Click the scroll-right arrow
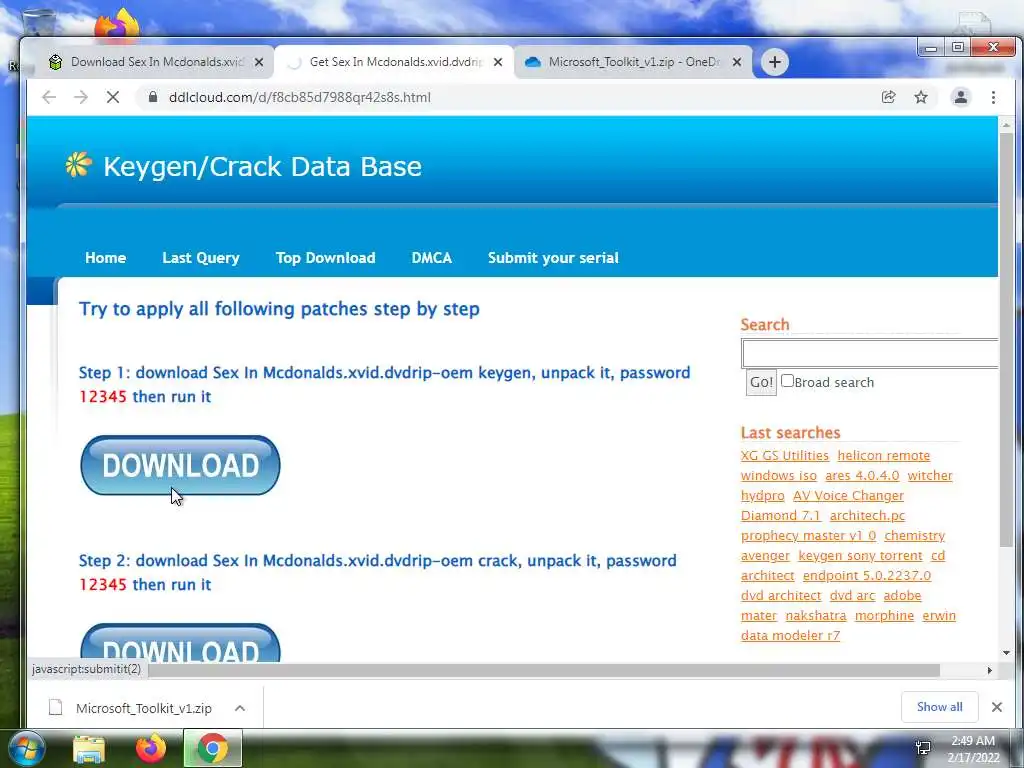 [990, 670]
